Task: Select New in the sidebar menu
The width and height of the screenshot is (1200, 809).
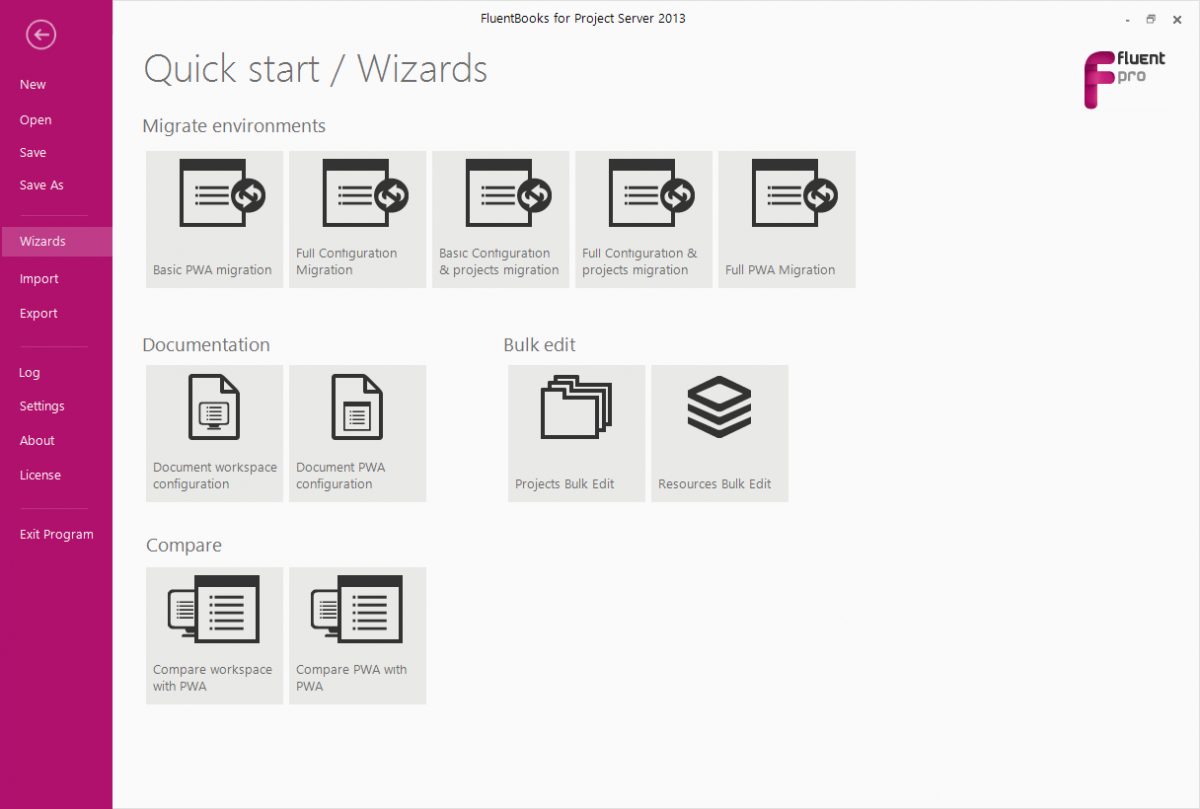Action: pyautogui.click(x=33, y=85)
